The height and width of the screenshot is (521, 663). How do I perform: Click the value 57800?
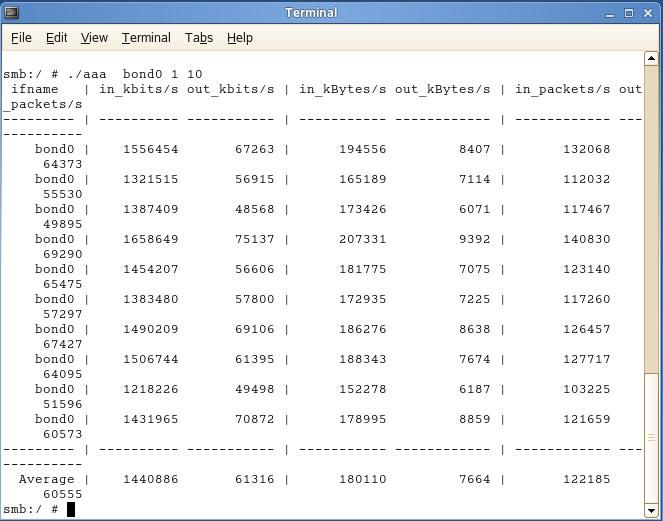(255, 299)
